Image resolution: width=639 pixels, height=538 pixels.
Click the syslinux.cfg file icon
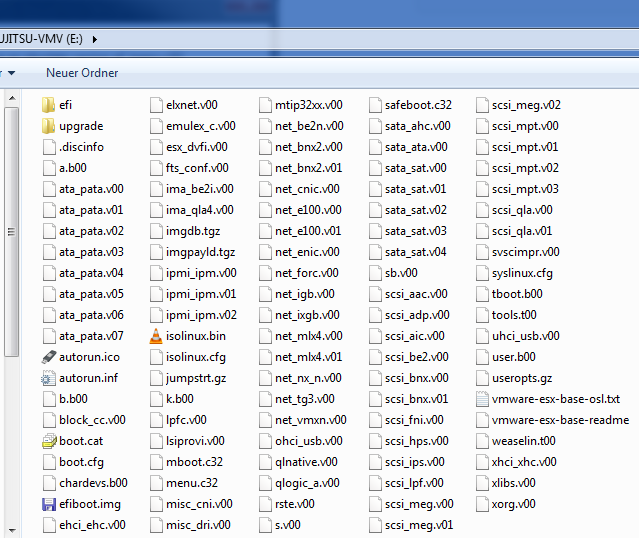click(482, 273)
